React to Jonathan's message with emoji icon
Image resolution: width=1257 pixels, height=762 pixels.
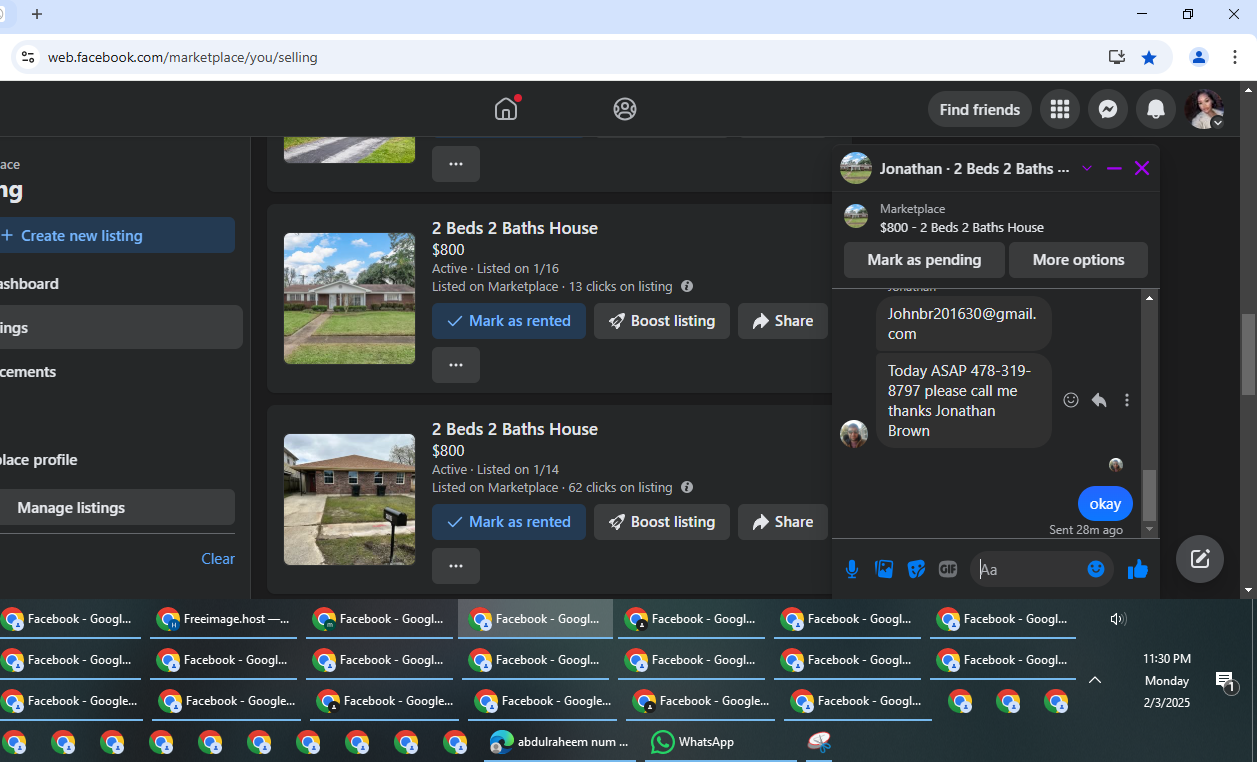(x=1071, y=400)
